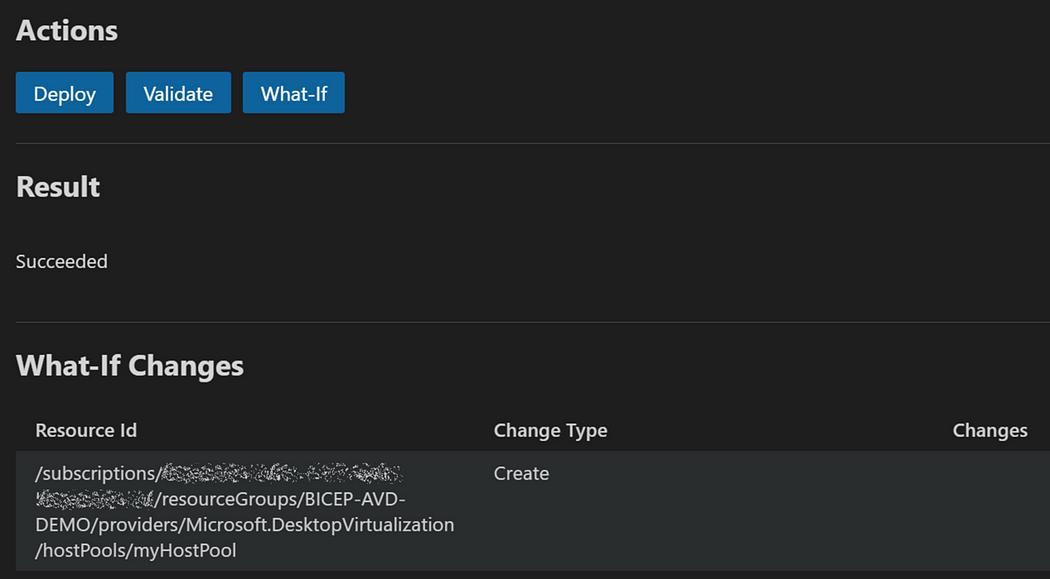The height and width of the screenshot is (579, 1050).
Task: Click the Actions section heading
Action: click(x=67, y=31)
